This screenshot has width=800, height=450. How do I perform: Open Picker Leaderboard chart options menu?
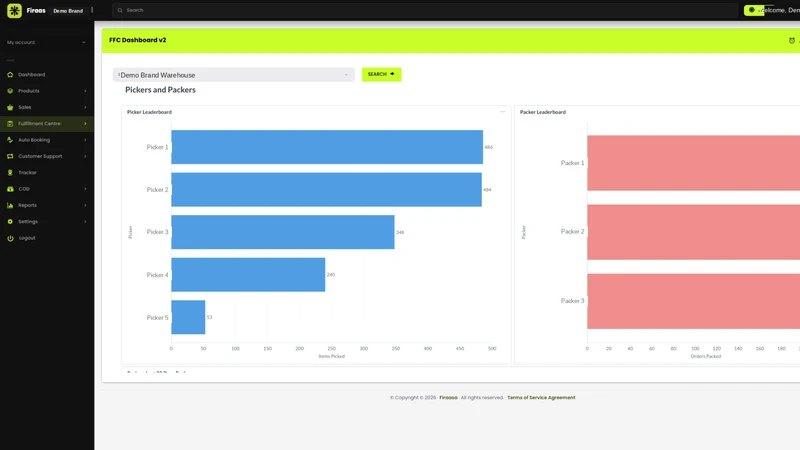tap(502, 112)
